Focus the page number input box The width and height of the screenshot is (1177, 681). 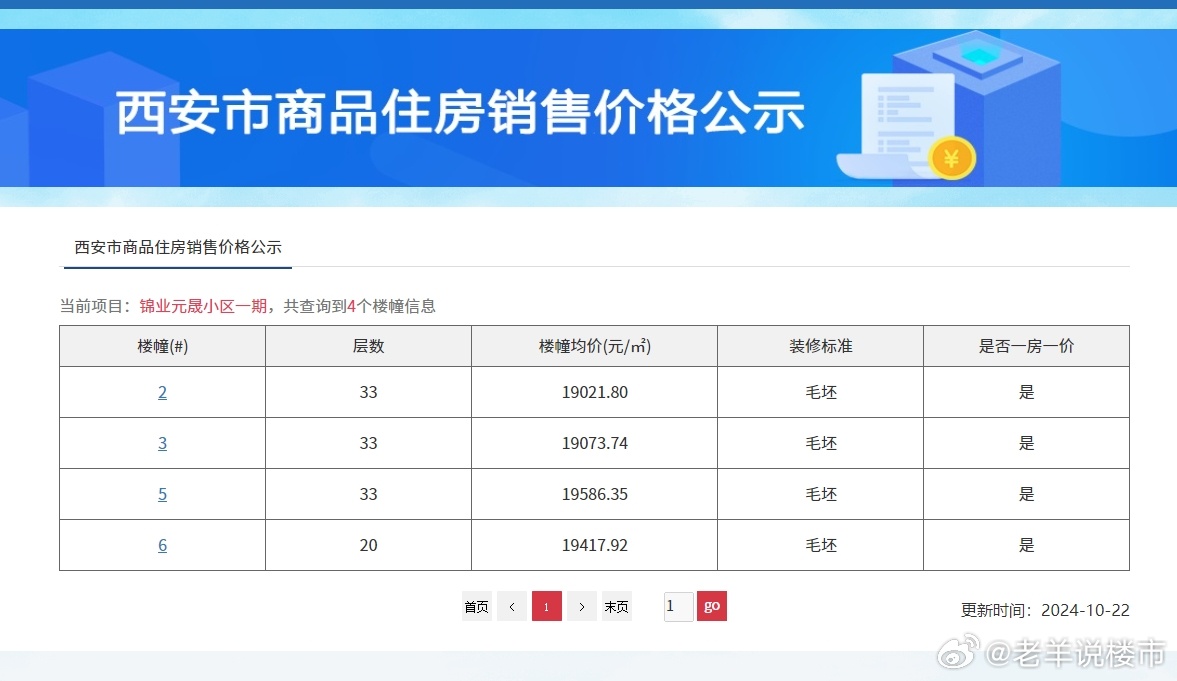point(678,607)
